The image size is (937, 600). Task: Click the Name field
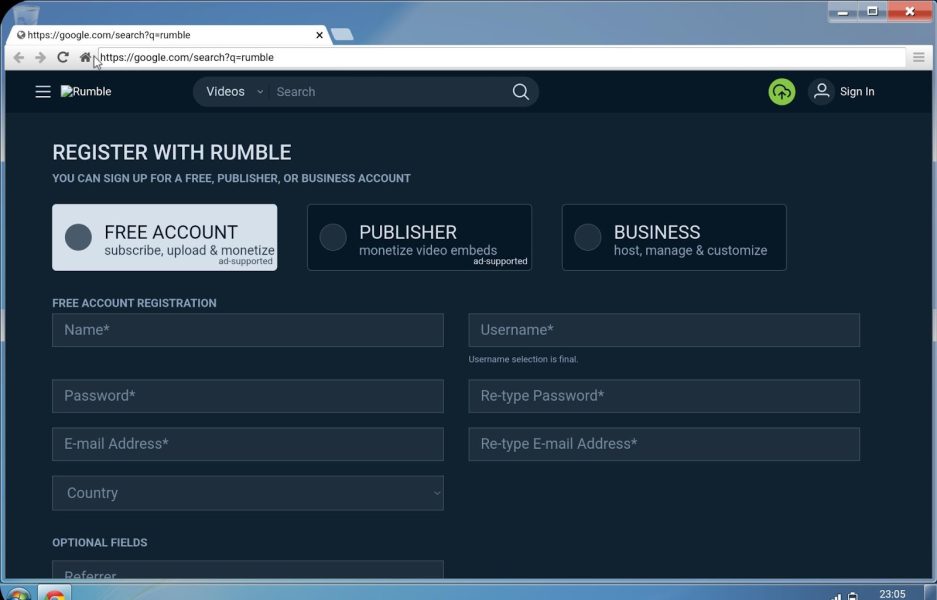(247, 330)
